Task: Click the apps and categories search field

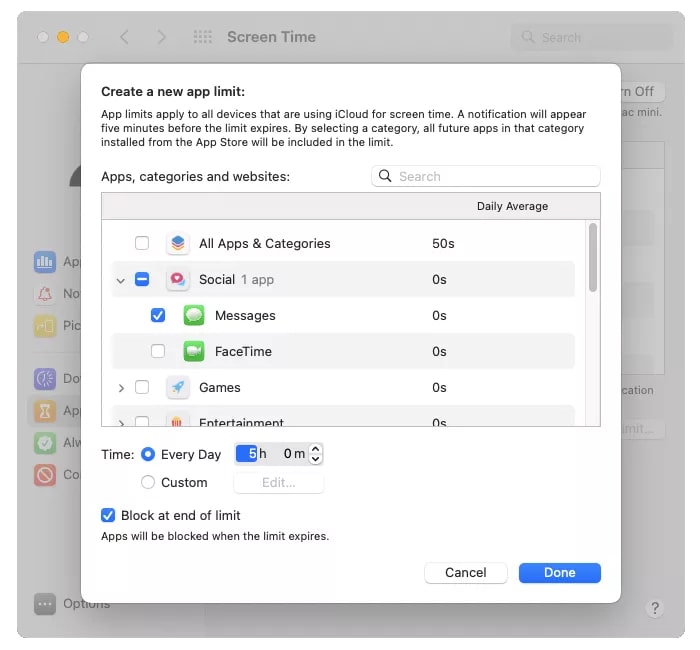Action: (x=486, y=176)
